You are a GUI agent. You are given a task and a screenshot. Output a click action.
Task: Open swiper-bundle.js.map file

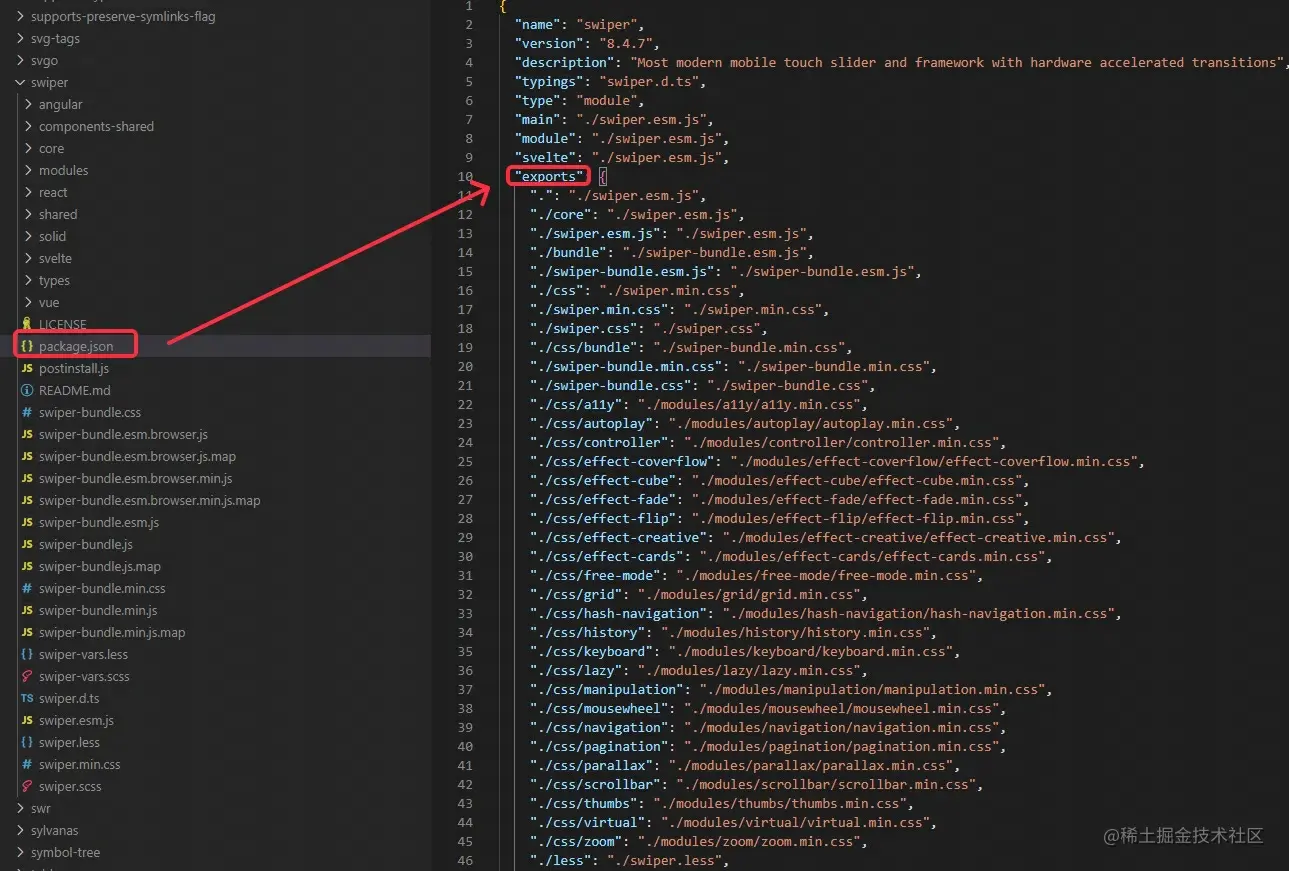click(100, 566)
